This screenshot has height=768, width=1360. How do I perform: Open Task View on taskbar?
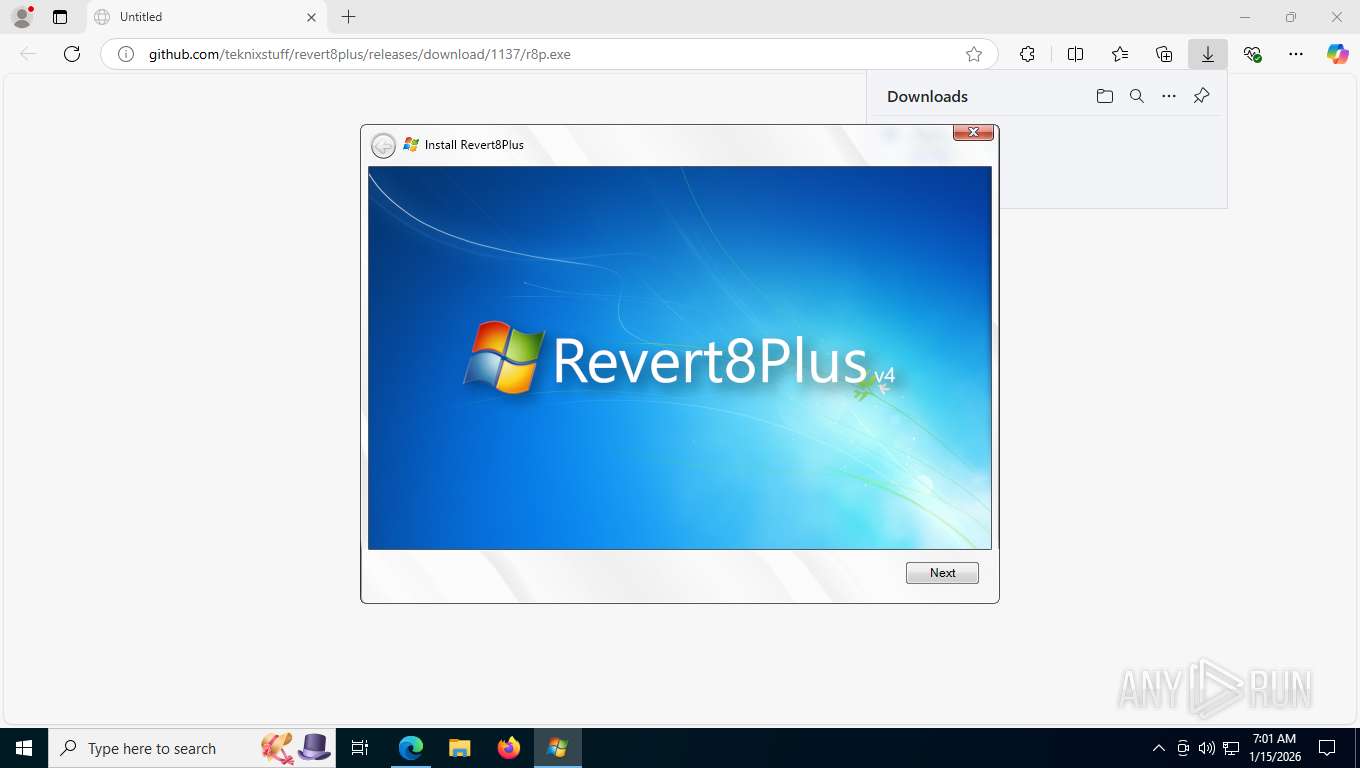coord(360,748)
